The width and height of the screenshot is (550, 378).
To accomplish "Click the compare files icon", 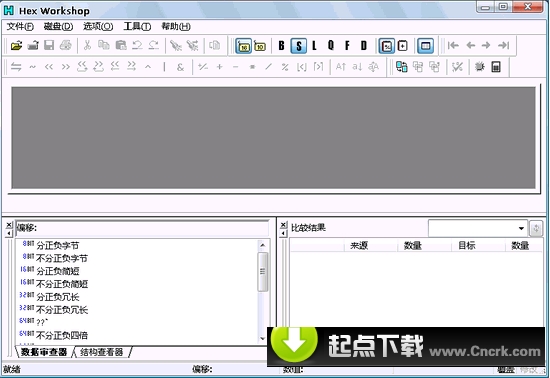I will pos(401,67).
